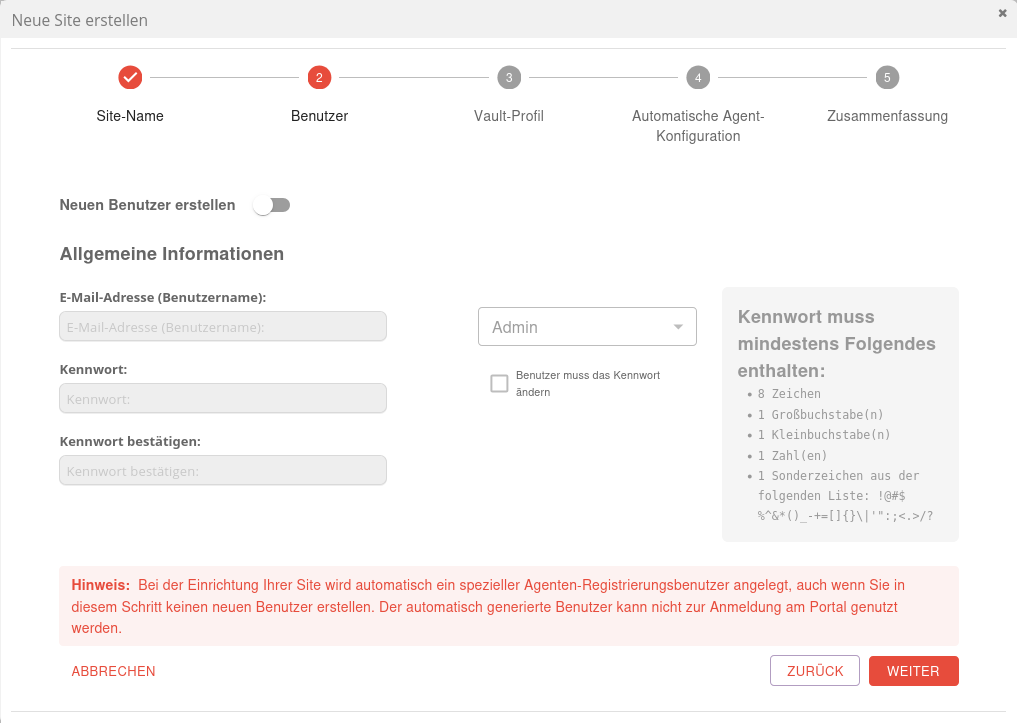Select the Site-Name step label
1017x723 pixels.
coord(130,116)
